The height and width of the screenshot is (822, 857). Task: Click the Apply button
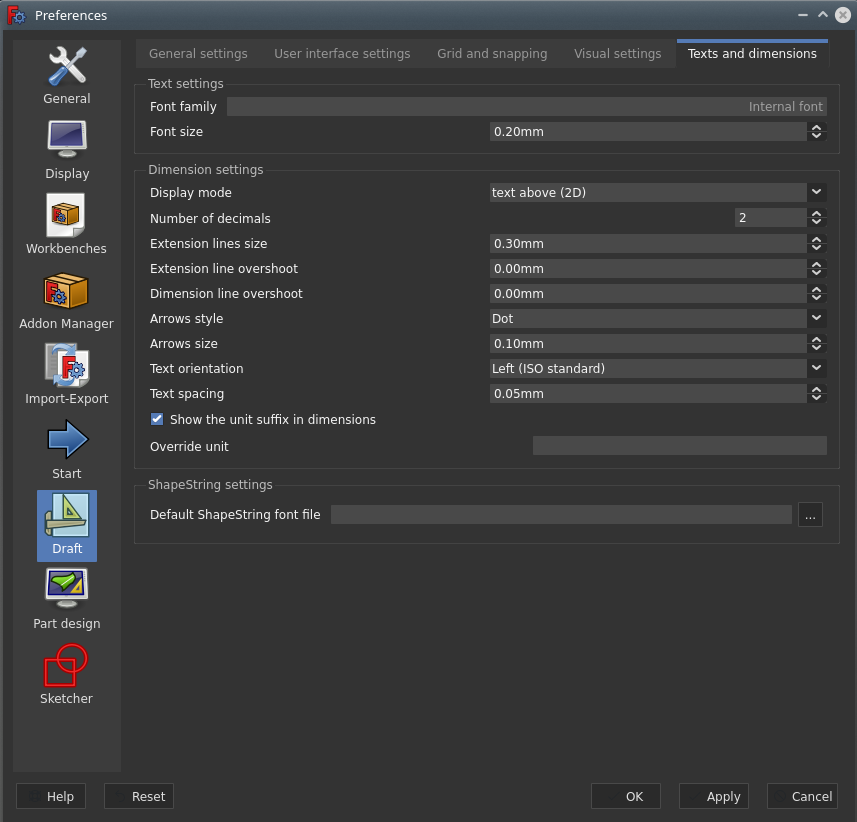tap(714, 796)
